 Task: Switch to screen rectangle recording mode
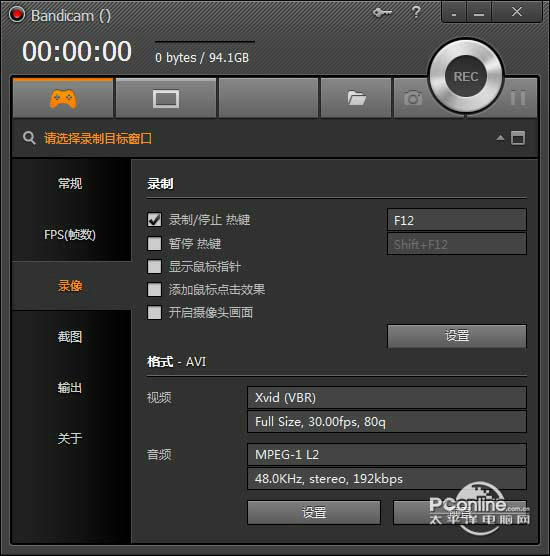pyautogui.click(x=166, y=98)
